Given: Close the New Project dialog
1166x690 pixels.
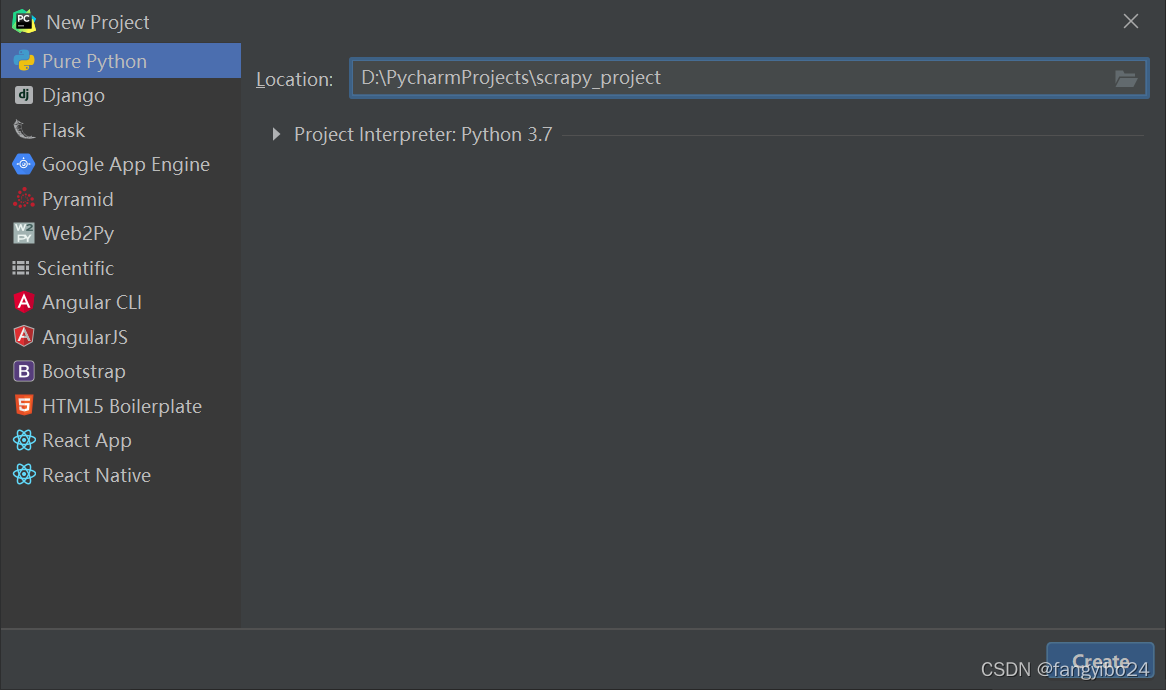Looking at the screenshot, I should pos(1131,22).
